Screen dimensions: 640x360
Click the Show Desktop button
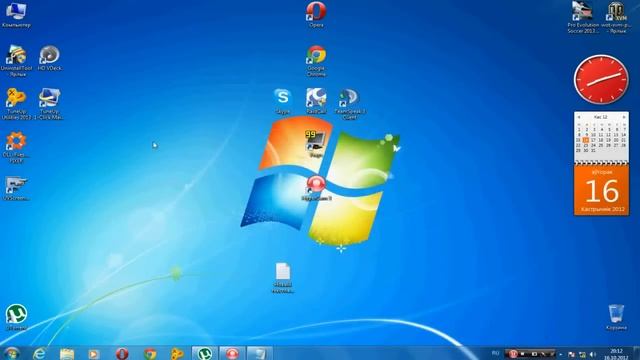637,353
